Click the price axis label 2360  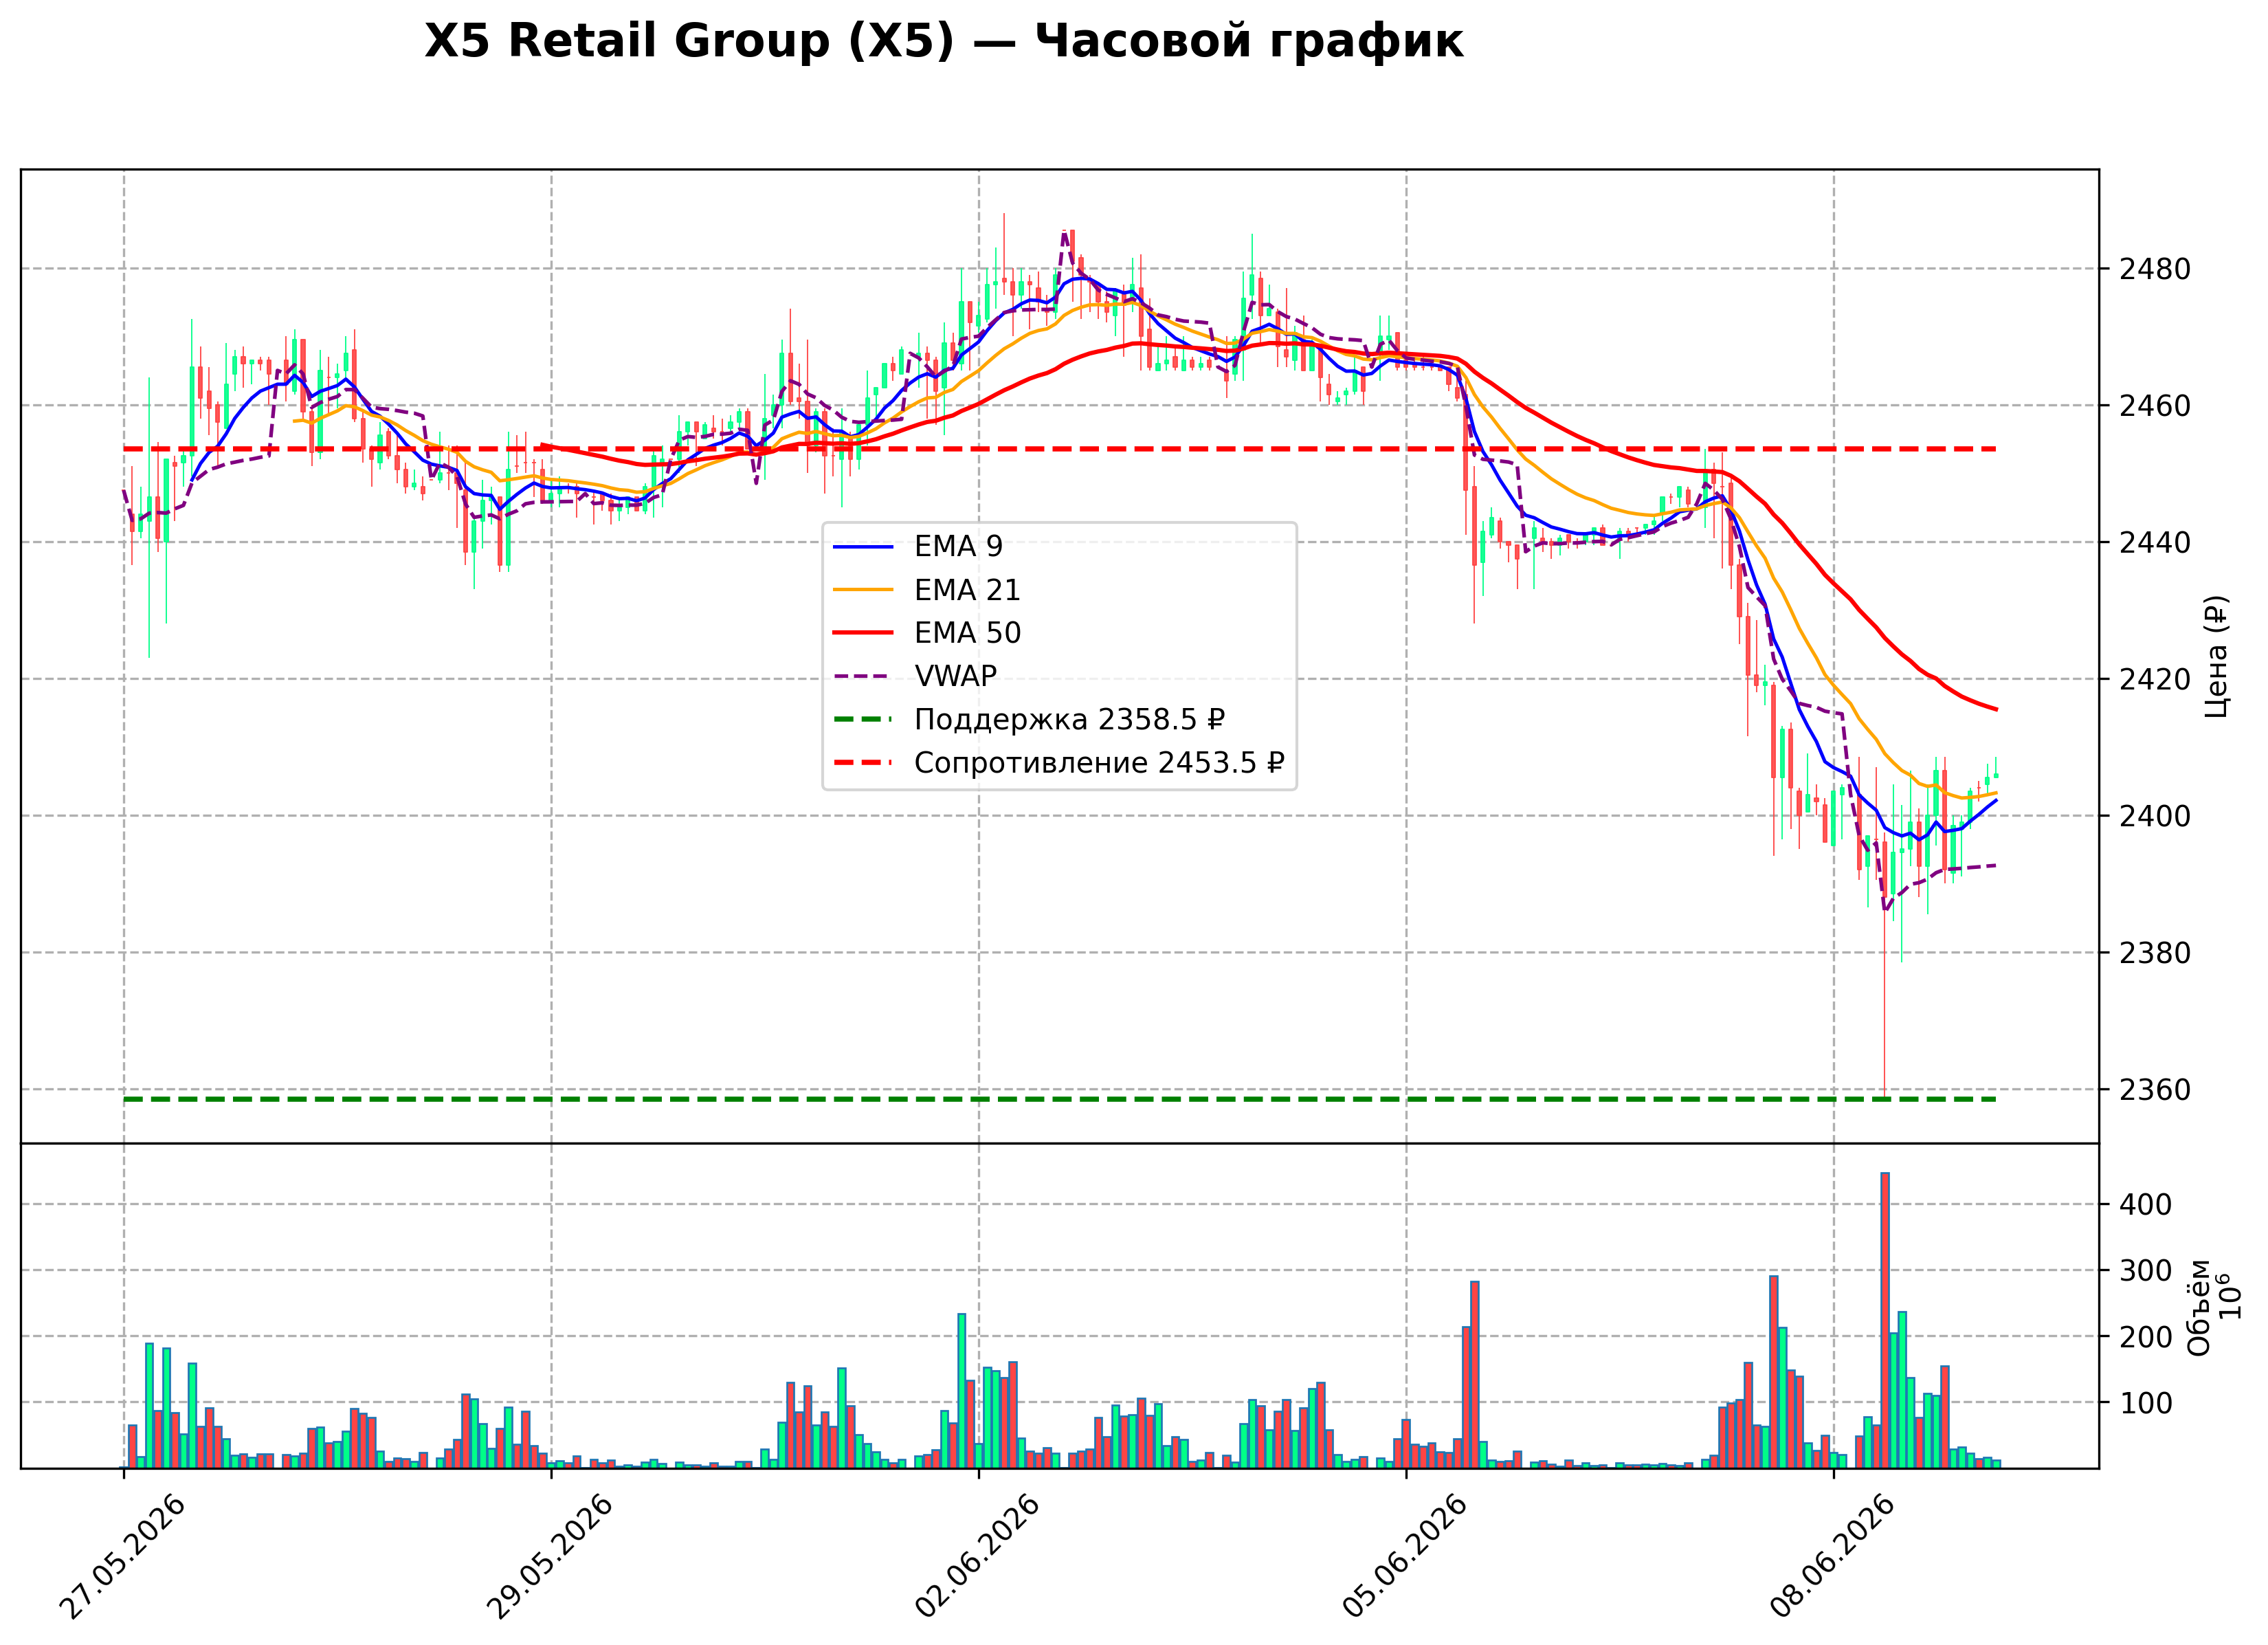pyautogui.click(x=2155, y=1090)
